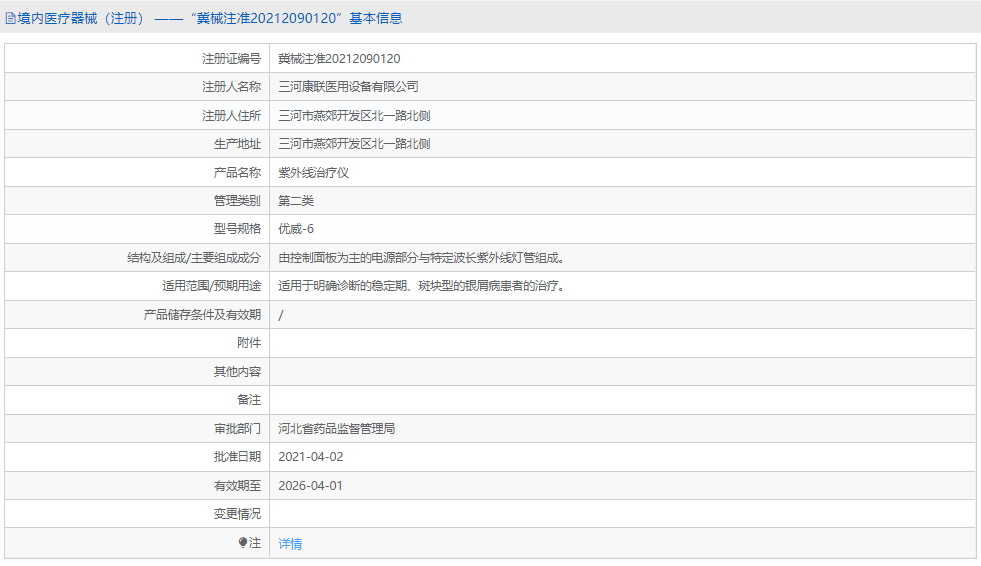981x566 pixels.
Task: Click the slash value for storage conditions
Action: [281, 315]
